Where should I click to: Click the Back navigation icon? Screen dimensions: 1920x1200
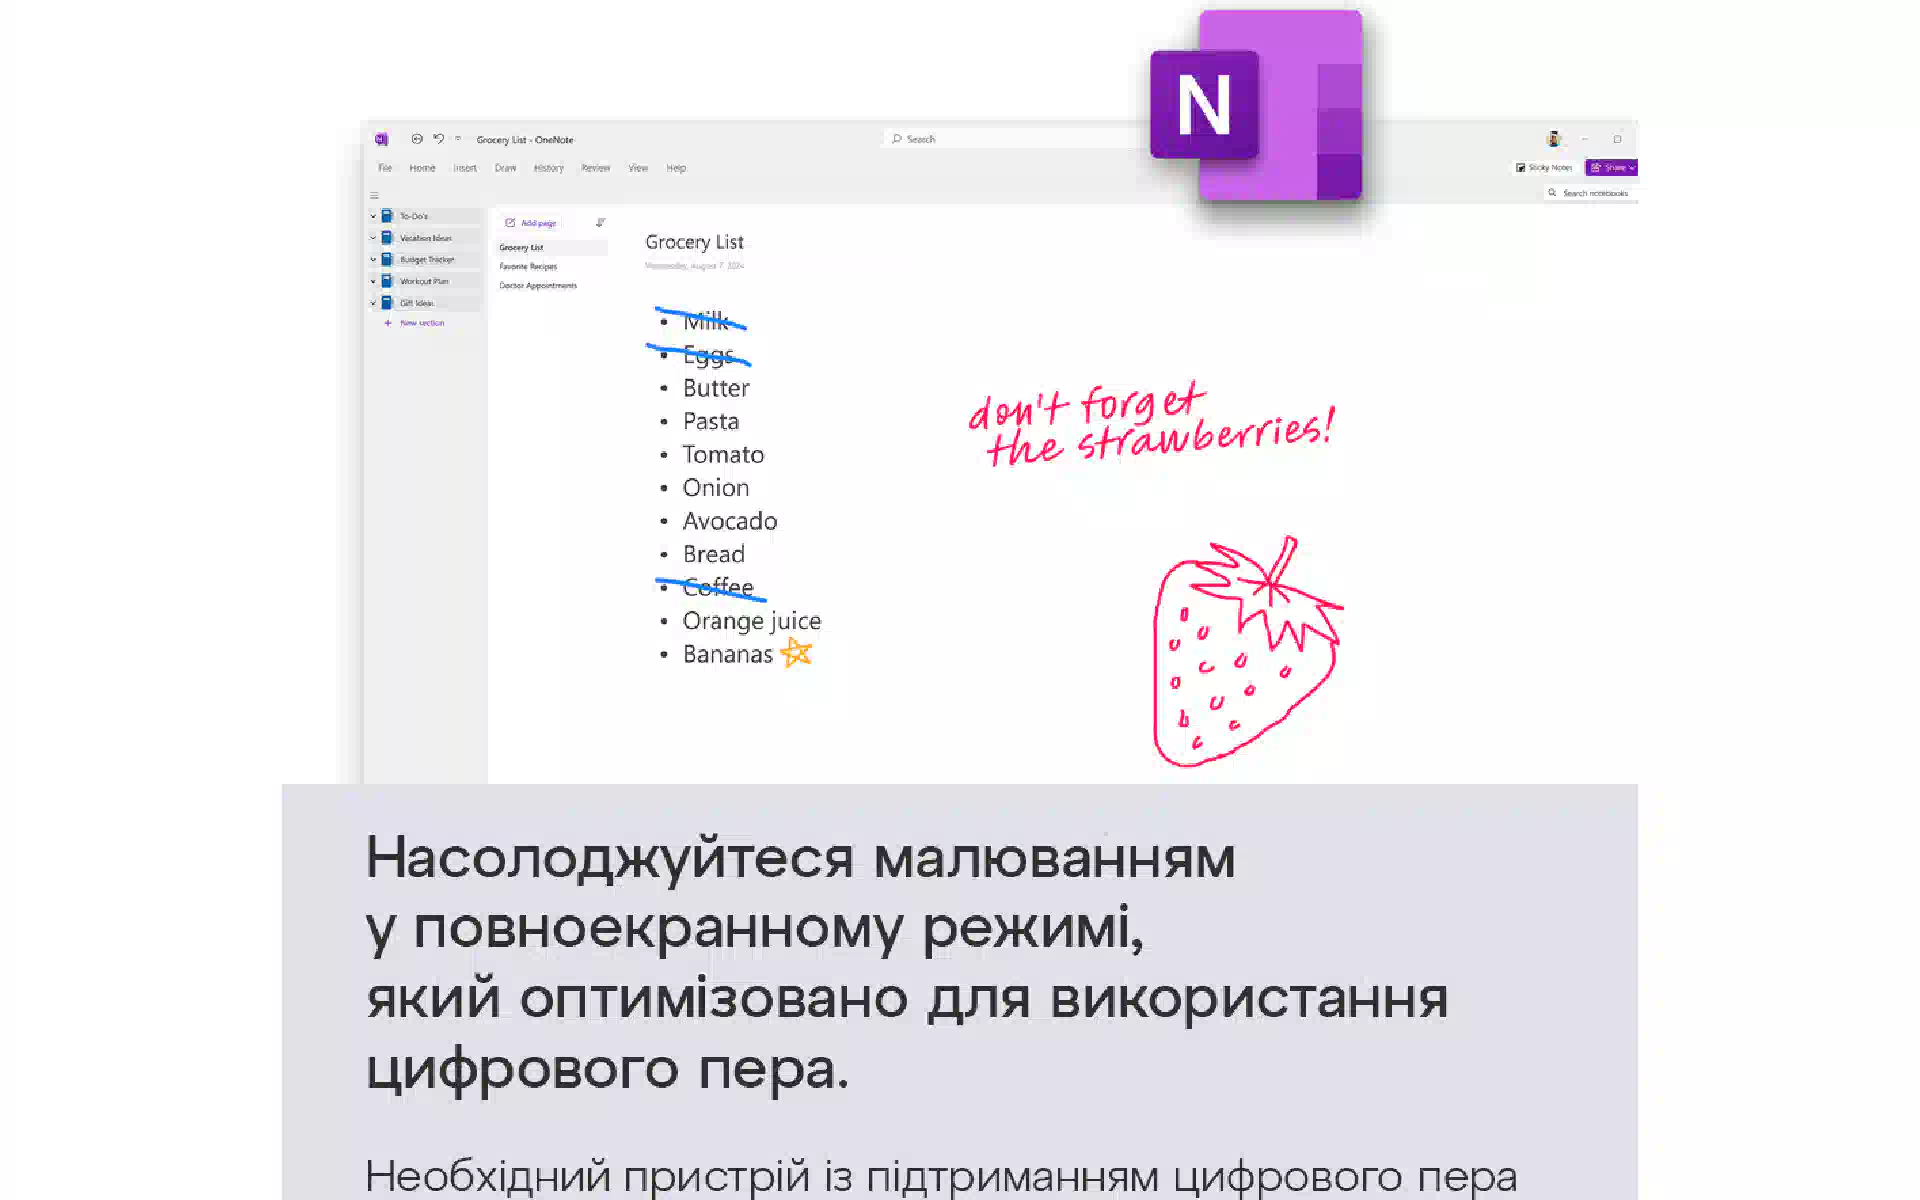[x=417, y=139]
